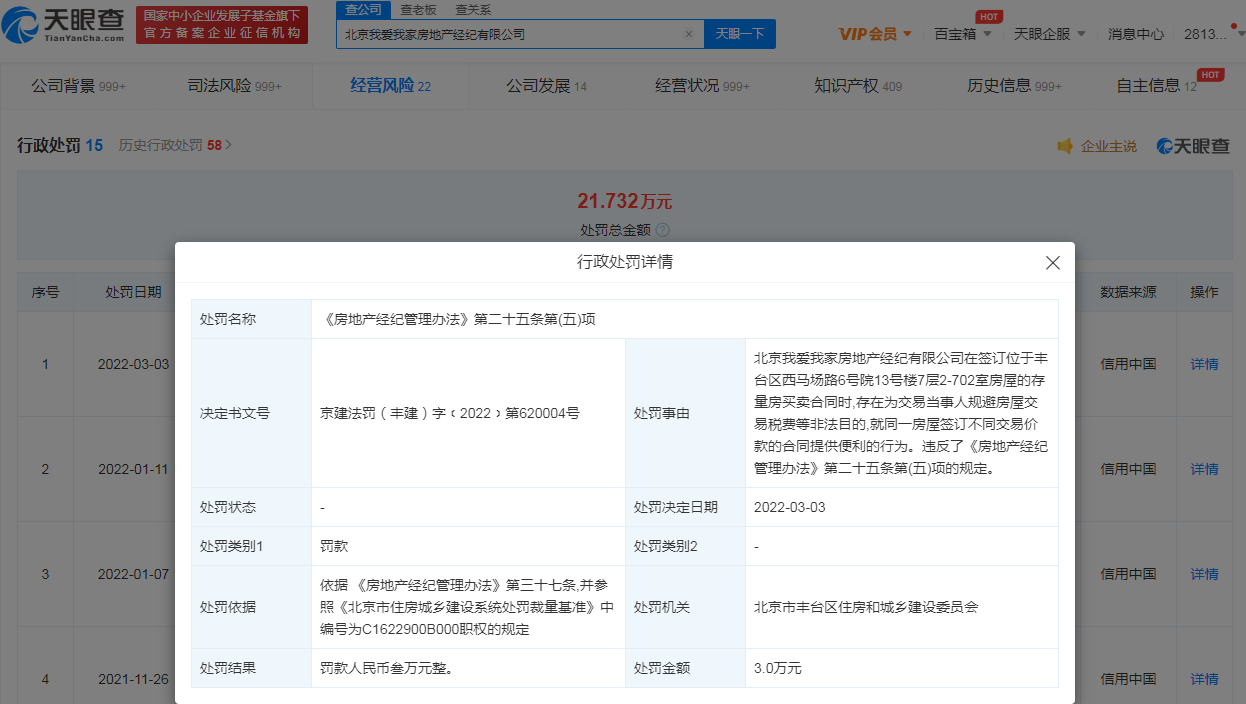The width and height of the screenshot is (1246, 704).
Task: Click the 2022-01-07 date in row 3
Action: point(133,574)
